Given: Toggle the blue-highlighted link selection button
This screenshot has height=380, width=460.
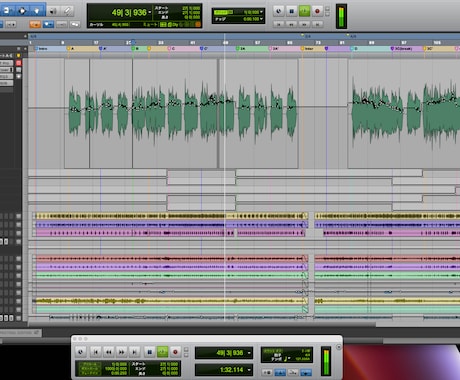Looking at the screenshot, I should tap(48, 24).
